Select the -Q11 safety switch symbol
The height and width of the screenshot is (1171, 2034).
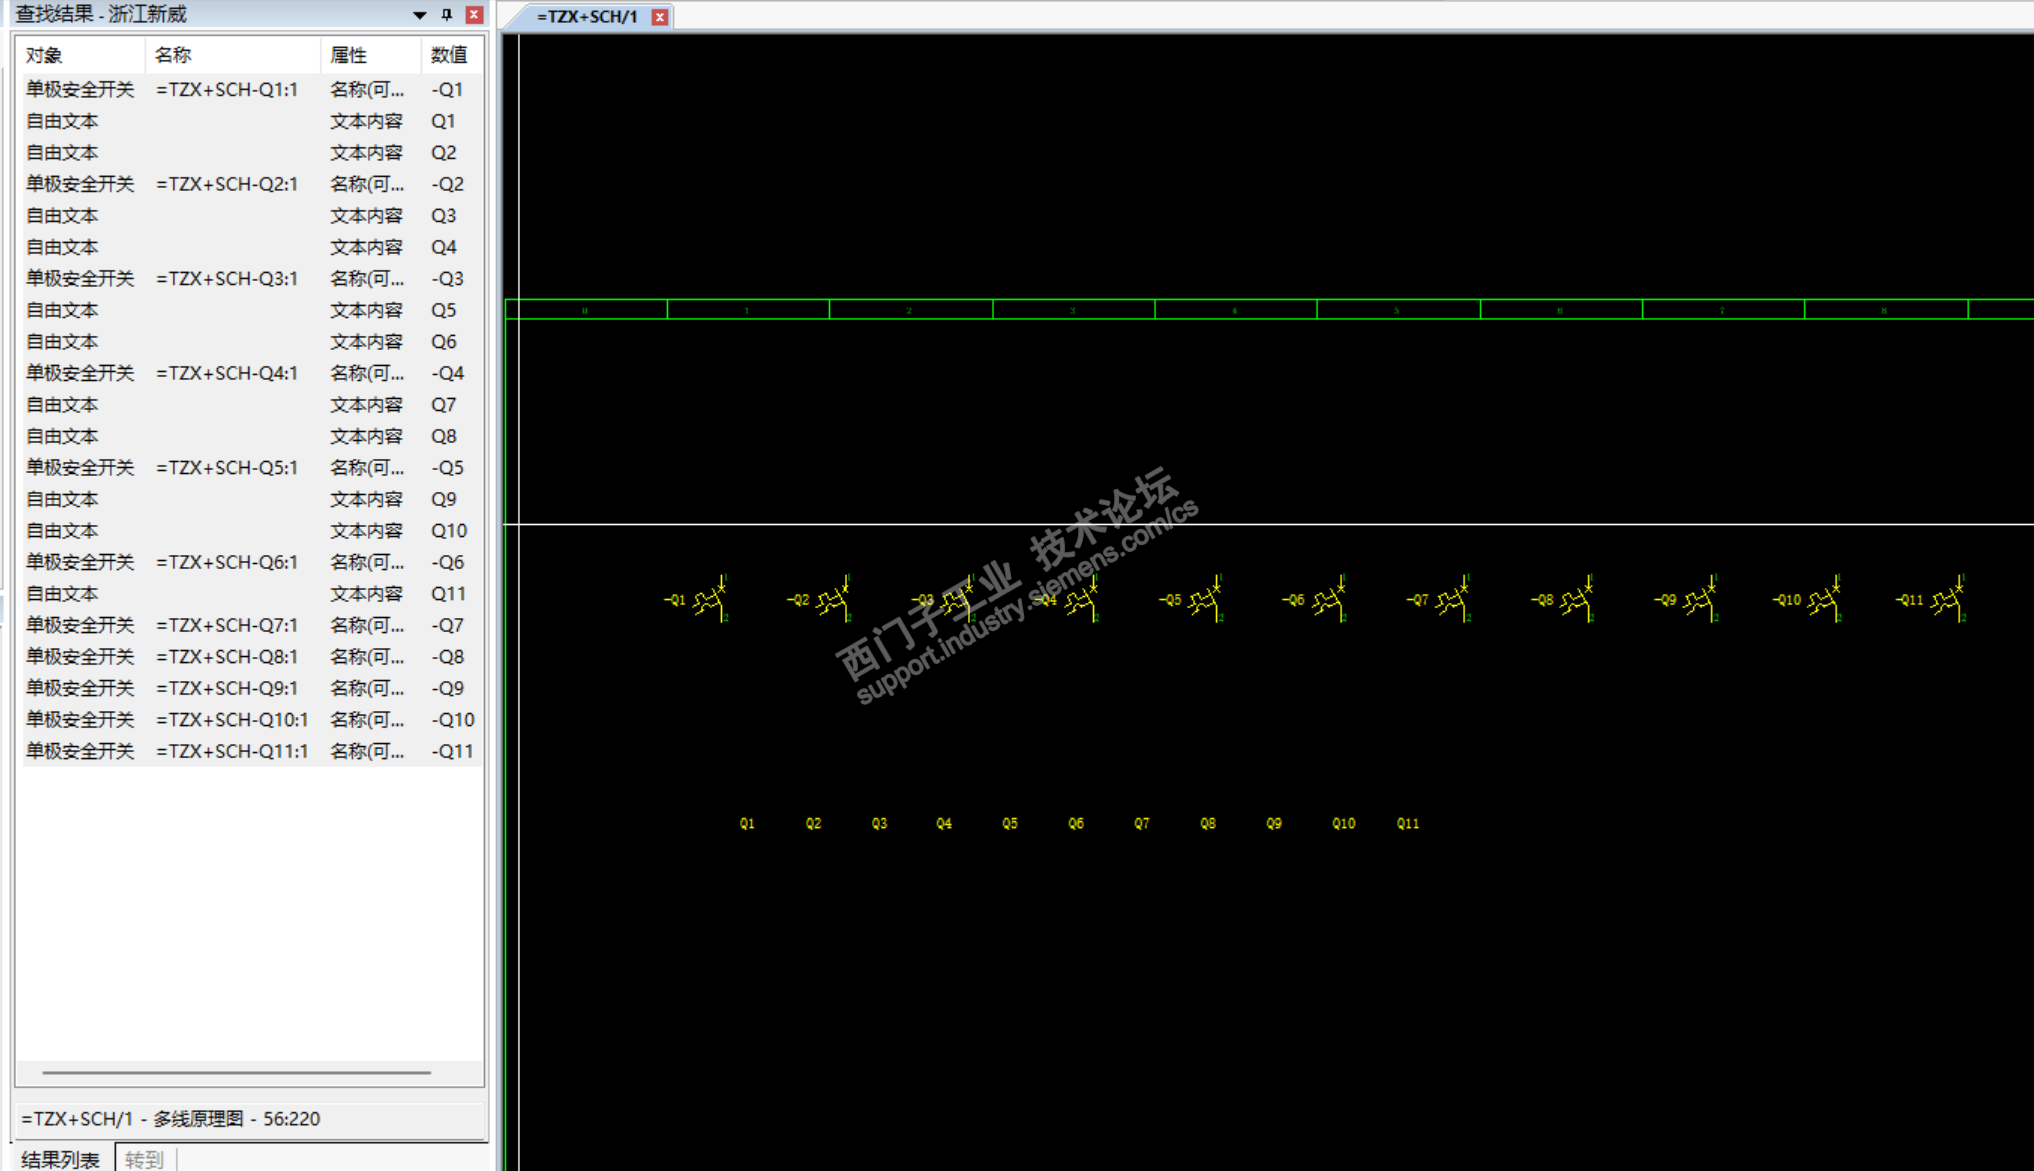tap(1948, 600)
